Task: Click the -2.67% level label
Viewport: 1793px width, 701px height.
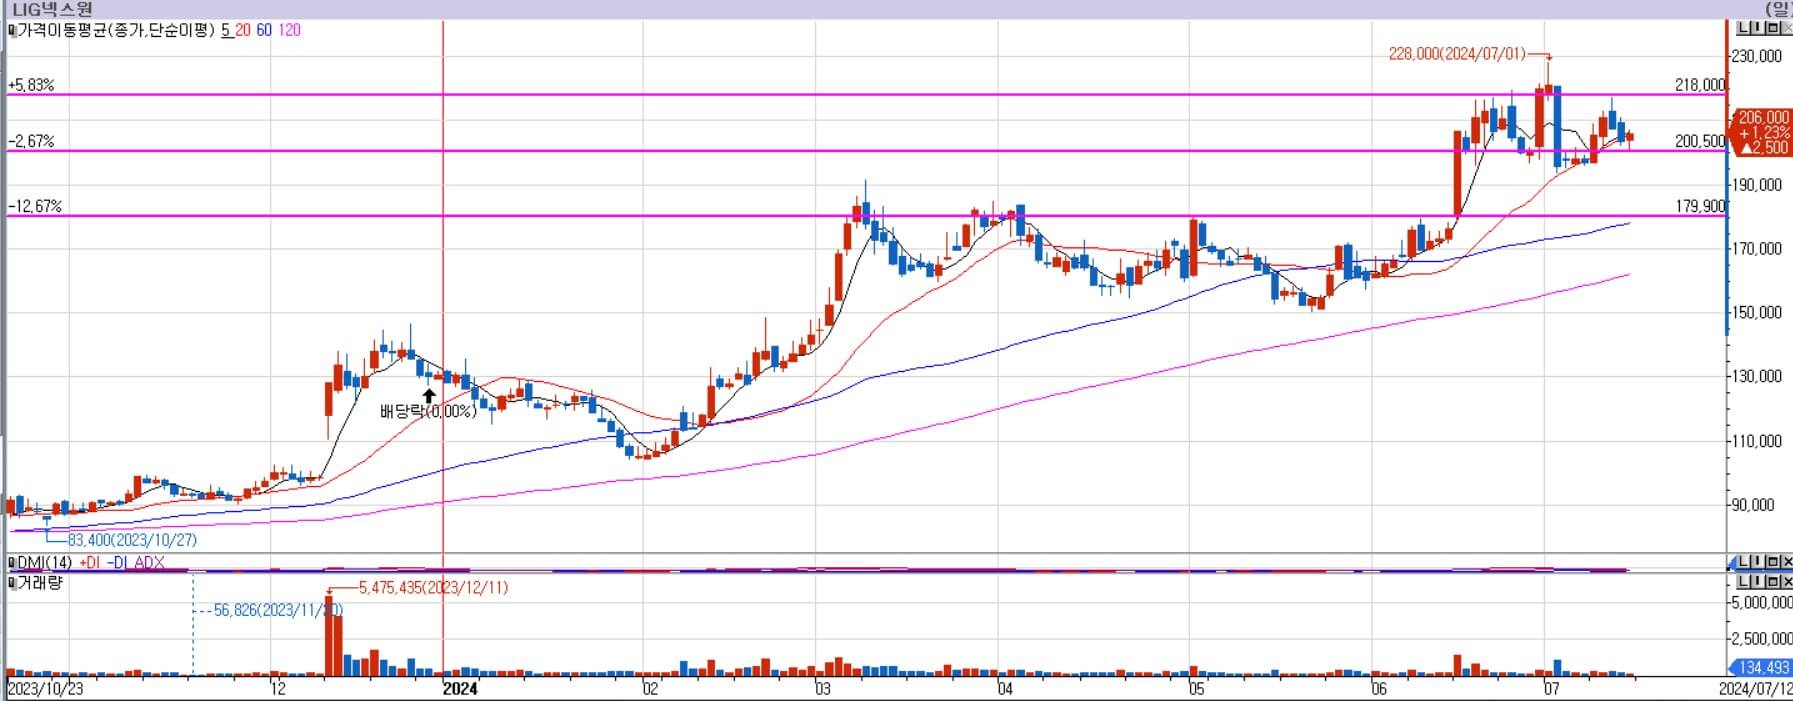Action: pyautogui.click(x=31, y=142)
